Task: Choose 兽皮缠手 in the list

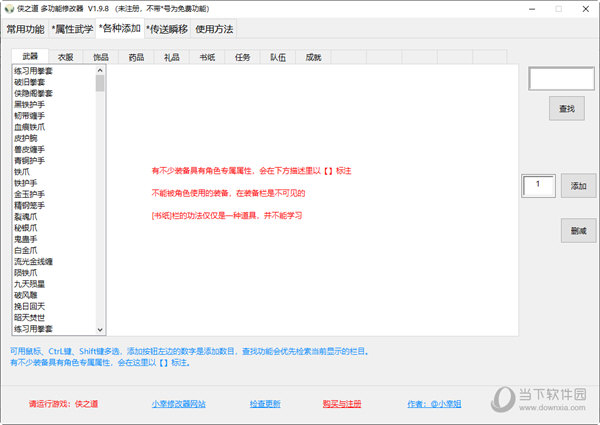Action: pyautogui.click(x=29, y=149)
